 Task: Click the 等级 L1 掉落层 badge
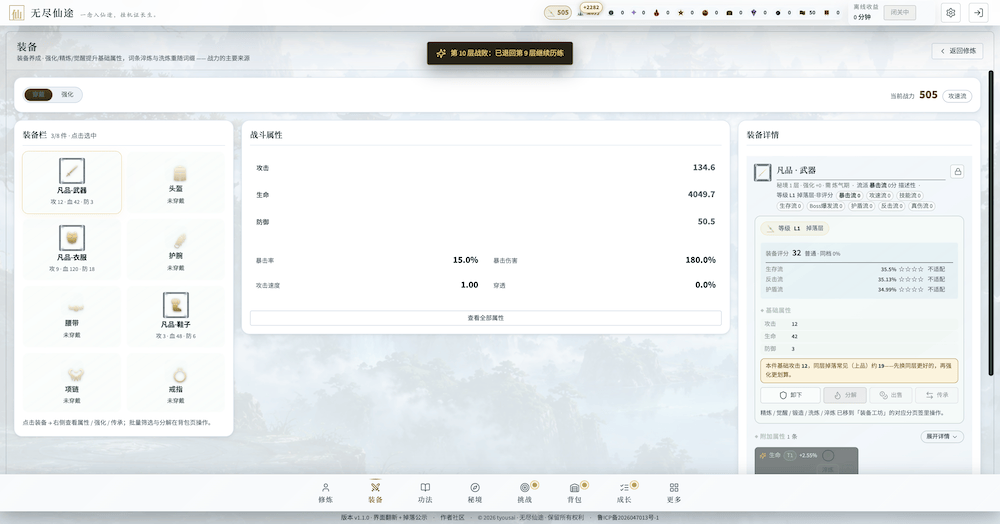pos(795,228)
